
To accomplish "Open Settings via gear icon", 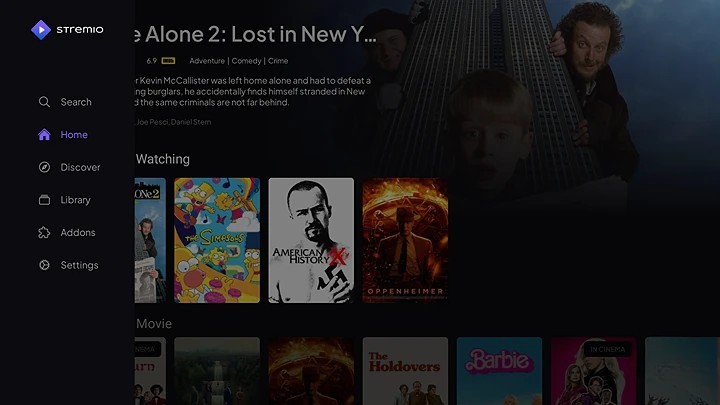I will [x=44, y=265].
